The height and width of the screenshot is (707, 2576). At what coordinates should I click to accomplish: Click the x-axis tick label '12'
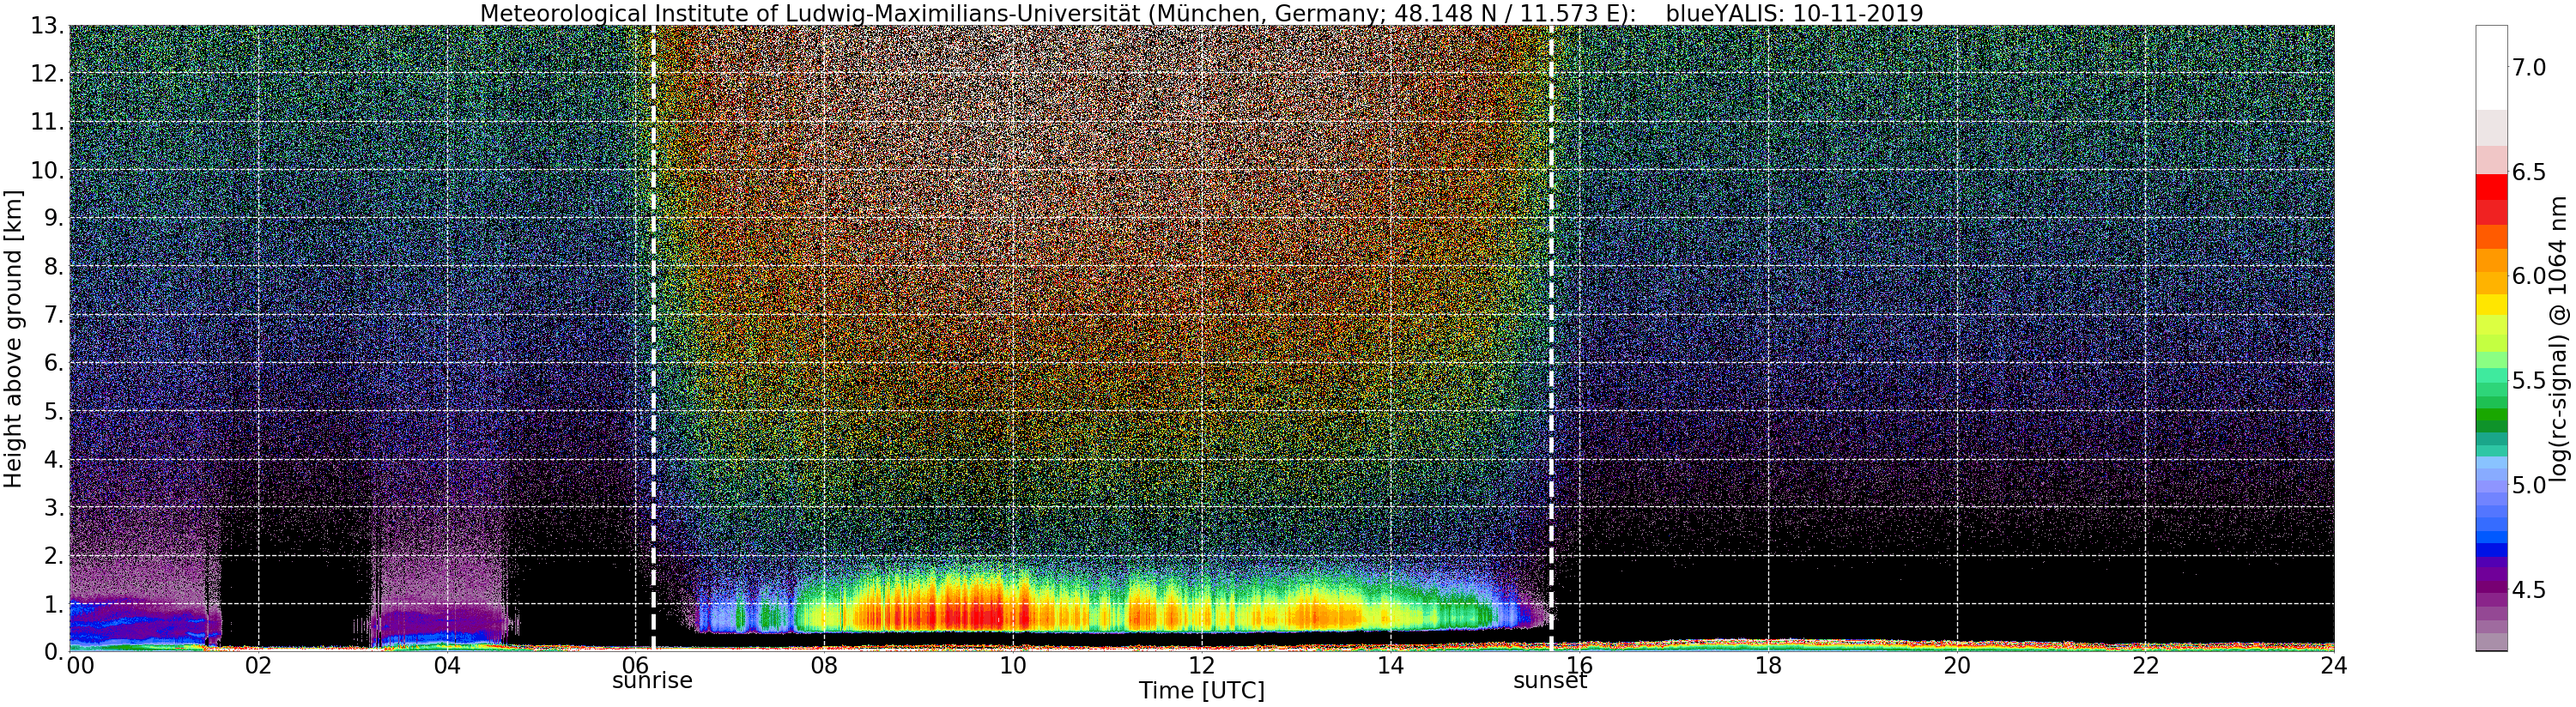pos(1201,665)
